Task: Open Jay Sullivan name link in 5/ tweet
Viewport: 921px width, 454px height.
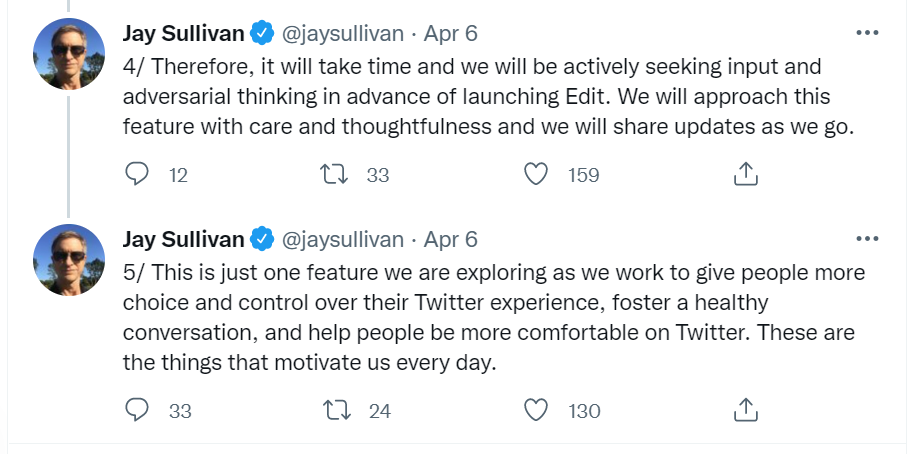Action: [x=183, y=239]
